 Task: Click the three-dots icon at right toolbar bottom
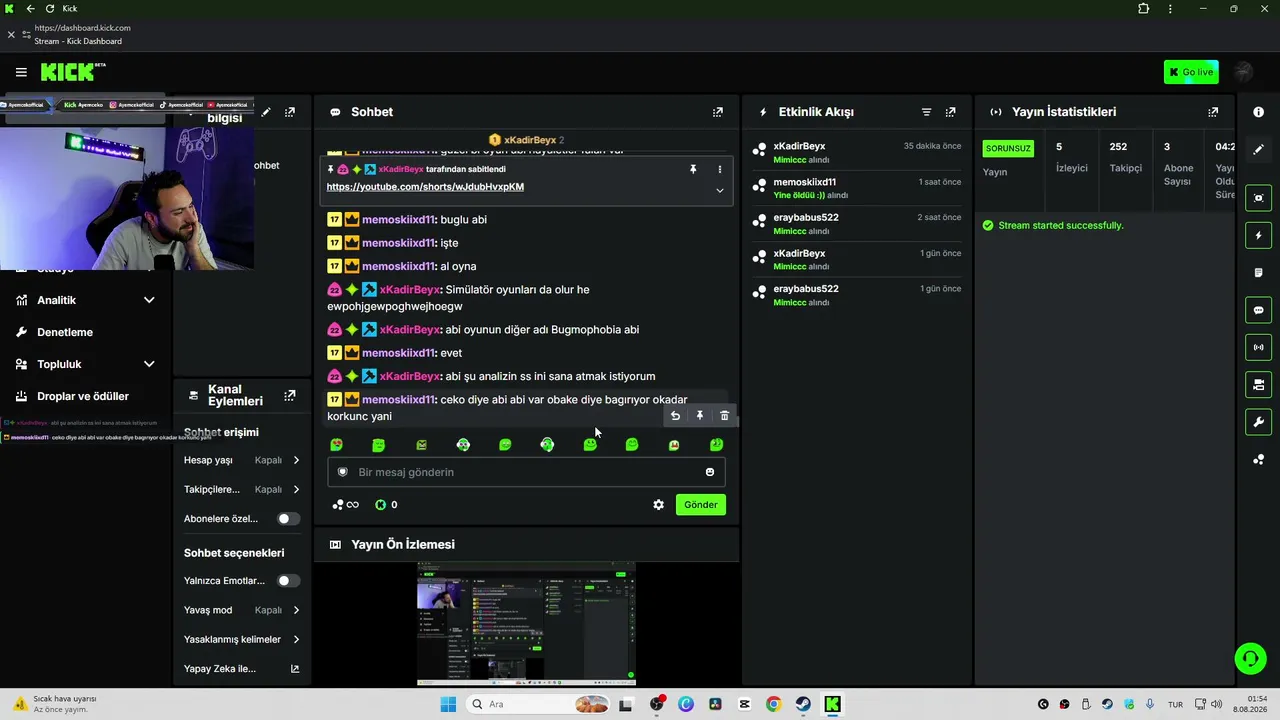[1258, 459]
